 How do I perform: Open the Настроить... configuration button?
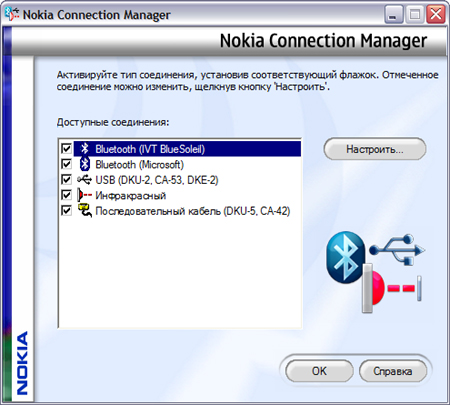375,149
